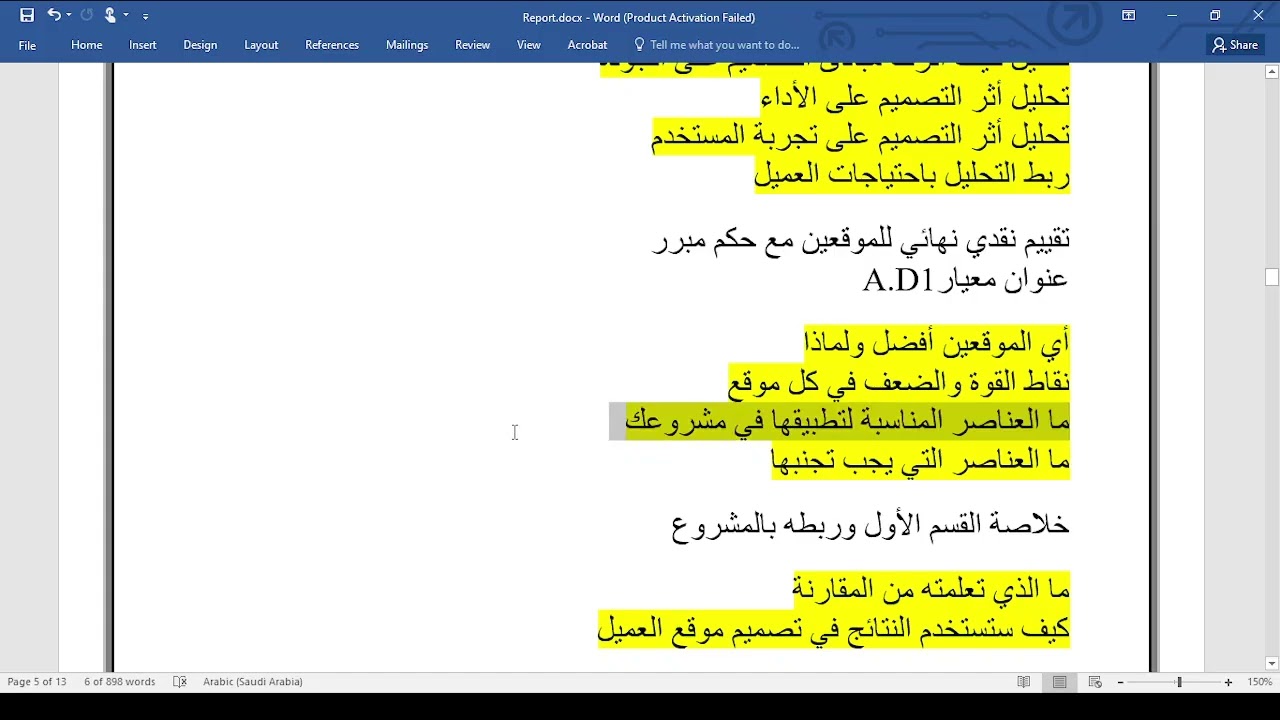This screenshot has height=720, width=1280.
Task: Click the selected line ما العناصر المناسبة لتطبيقها
Action: (x=848, y=421)
